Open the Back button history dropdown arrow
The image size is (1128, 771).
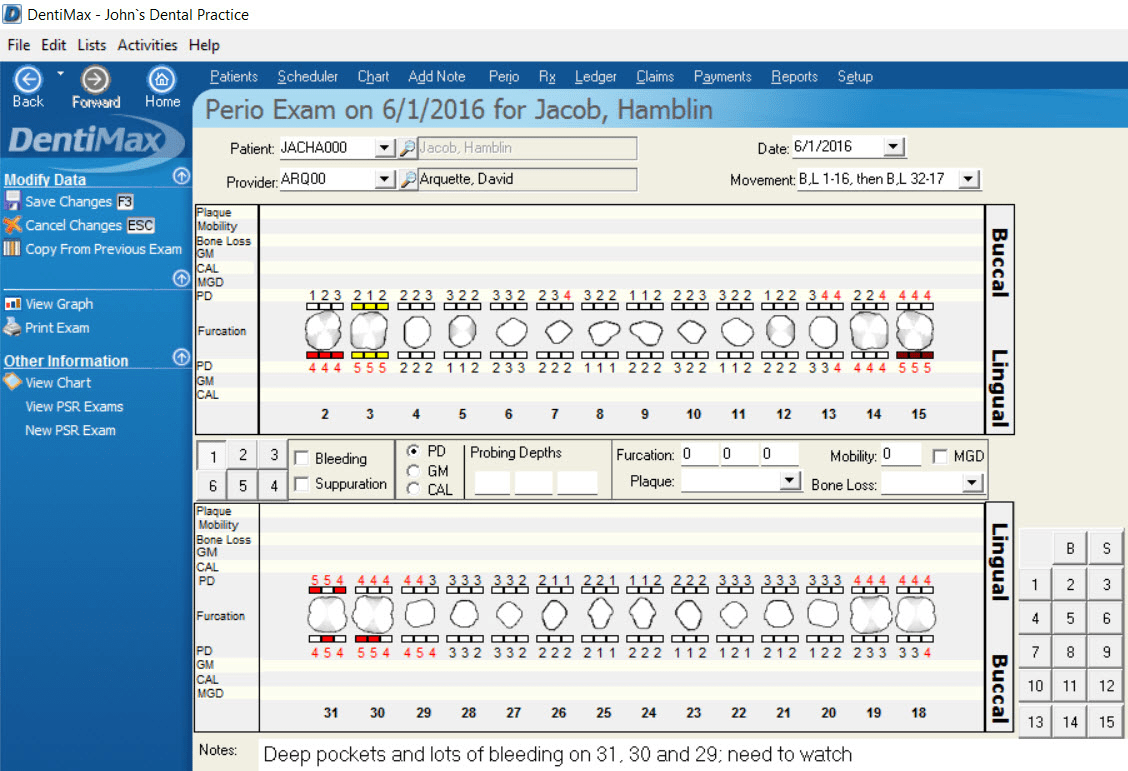[x=60, y=73]
